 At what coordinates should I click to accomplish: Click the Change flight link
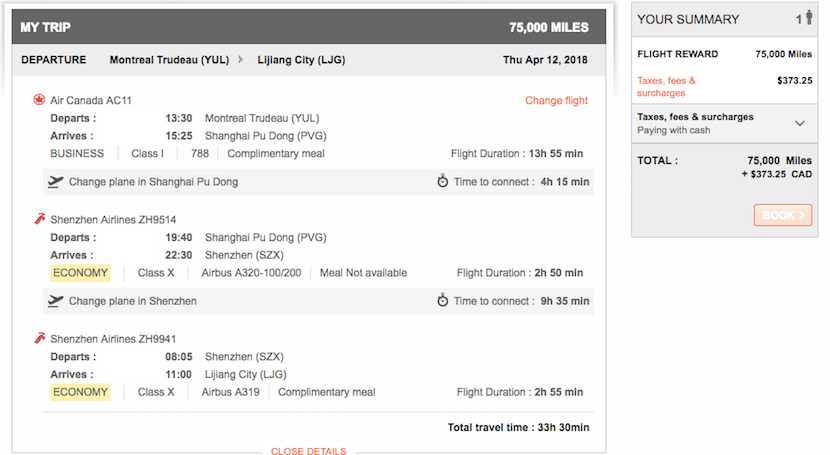click(x=556, y=100)
